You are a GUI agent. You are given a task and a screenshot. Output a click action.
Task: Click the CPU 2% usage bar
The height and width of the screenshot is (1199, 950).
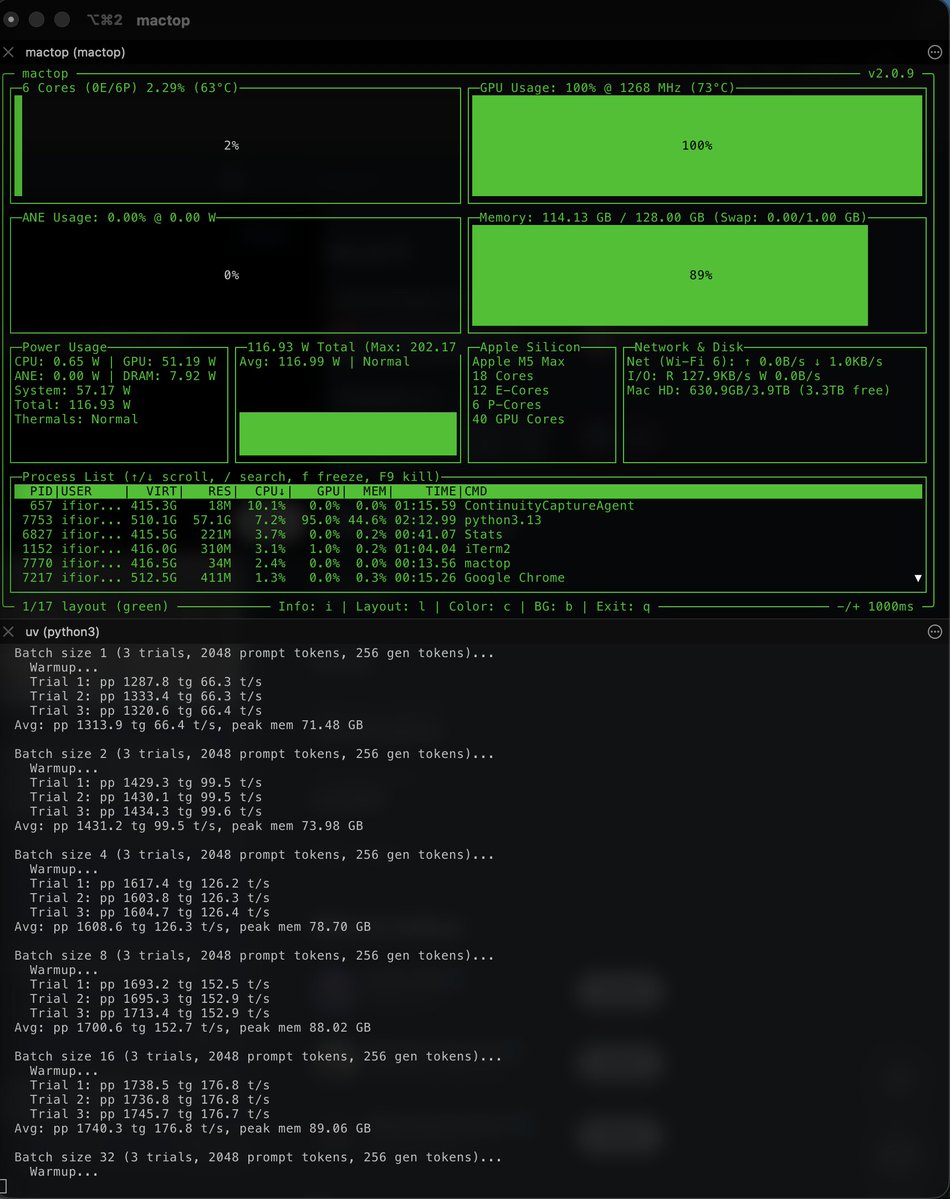pos(18,145)
